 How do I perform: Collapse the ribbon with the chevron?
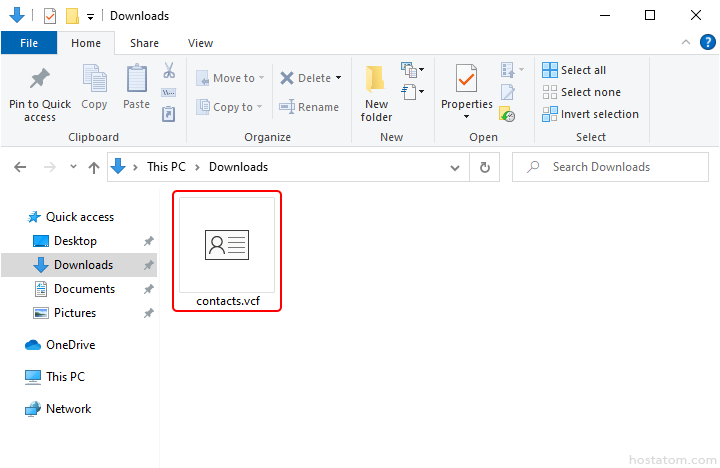pos(685,43)
